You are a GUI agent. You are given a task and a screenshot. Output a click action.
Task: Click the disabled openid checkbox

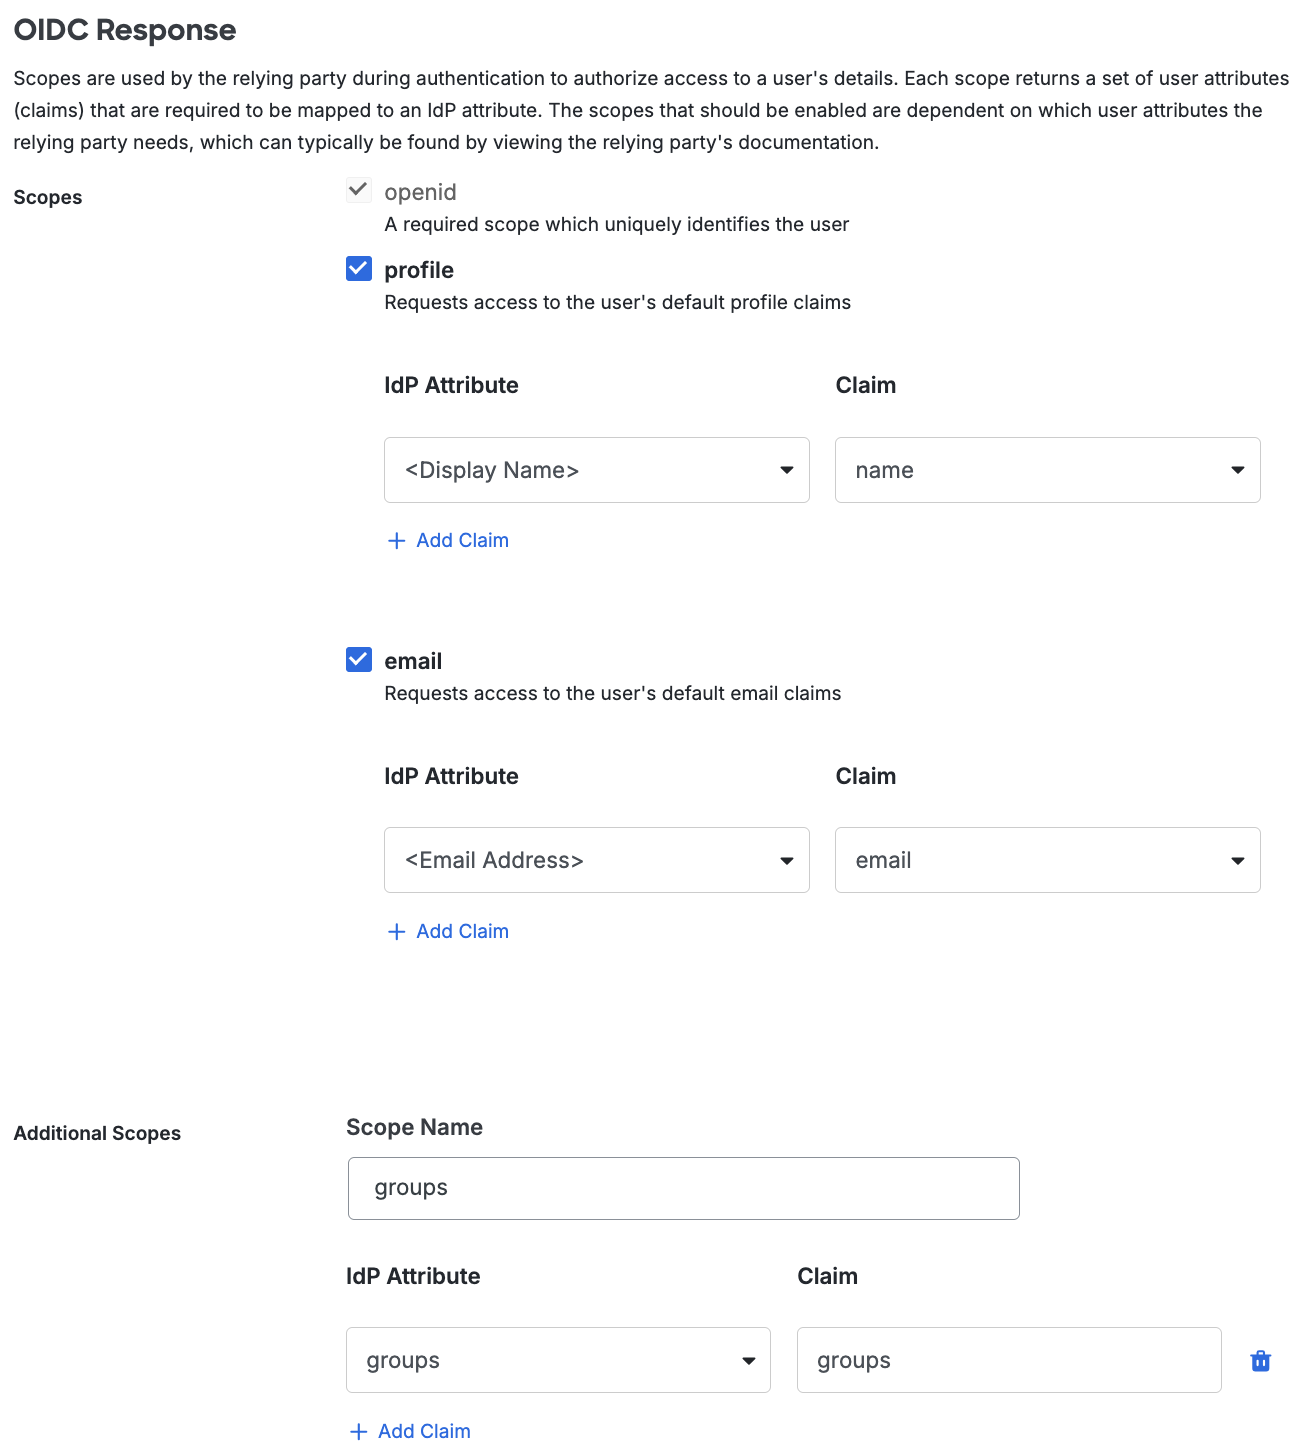[x=358, y=189]
